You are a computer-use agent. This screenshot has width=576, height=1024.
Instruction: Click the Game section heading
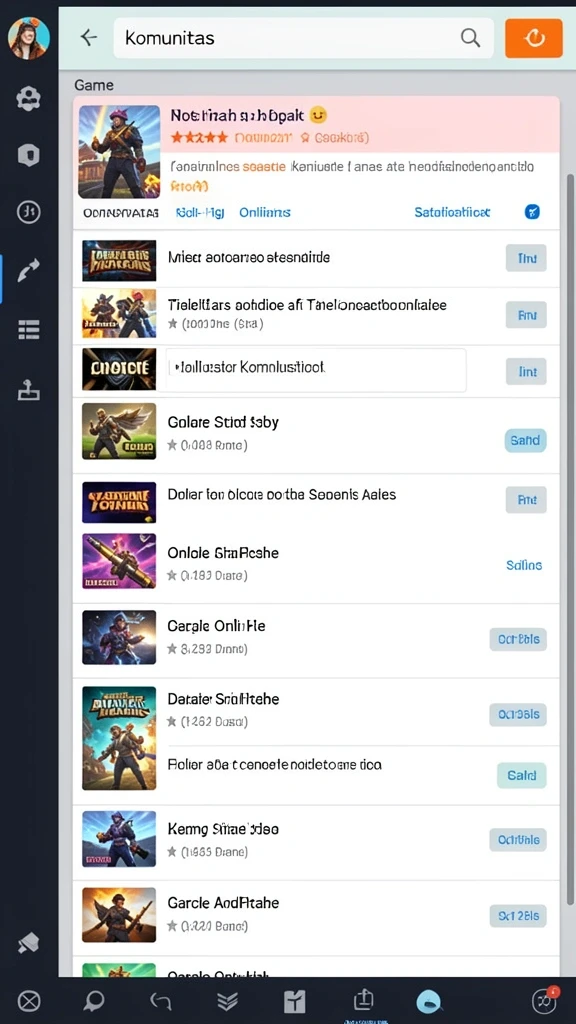tap(94, 85)
